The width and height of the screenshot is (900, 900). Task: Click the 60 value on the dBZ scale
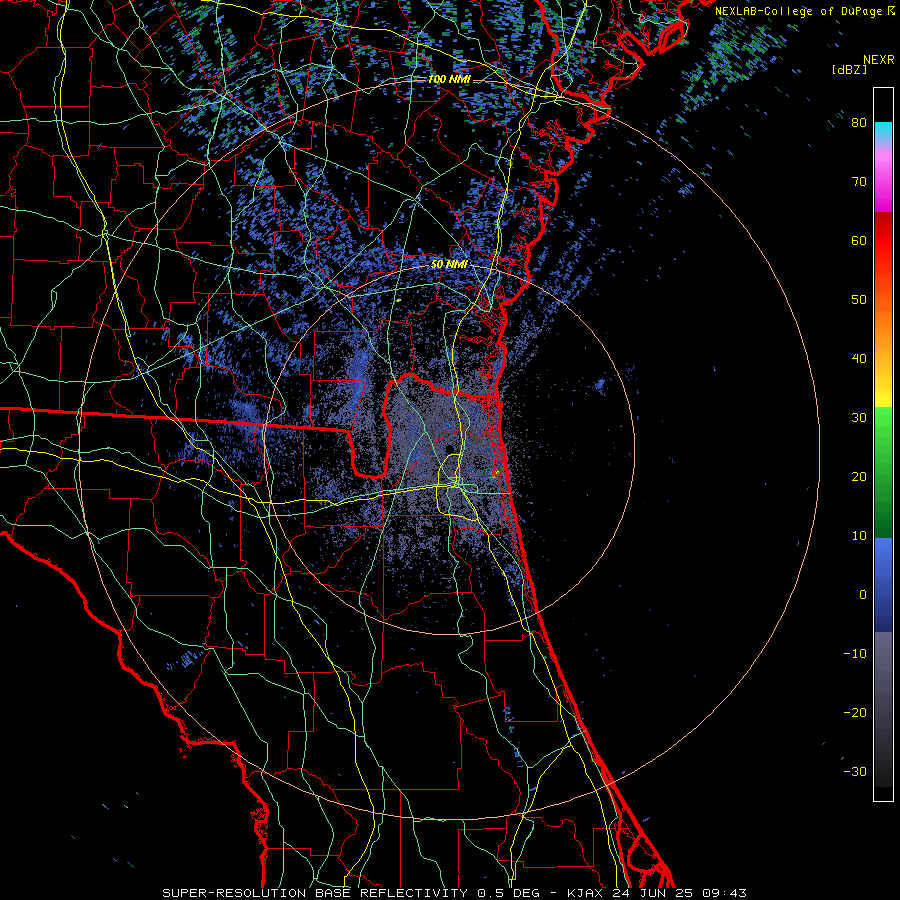(x=859, y=241)
